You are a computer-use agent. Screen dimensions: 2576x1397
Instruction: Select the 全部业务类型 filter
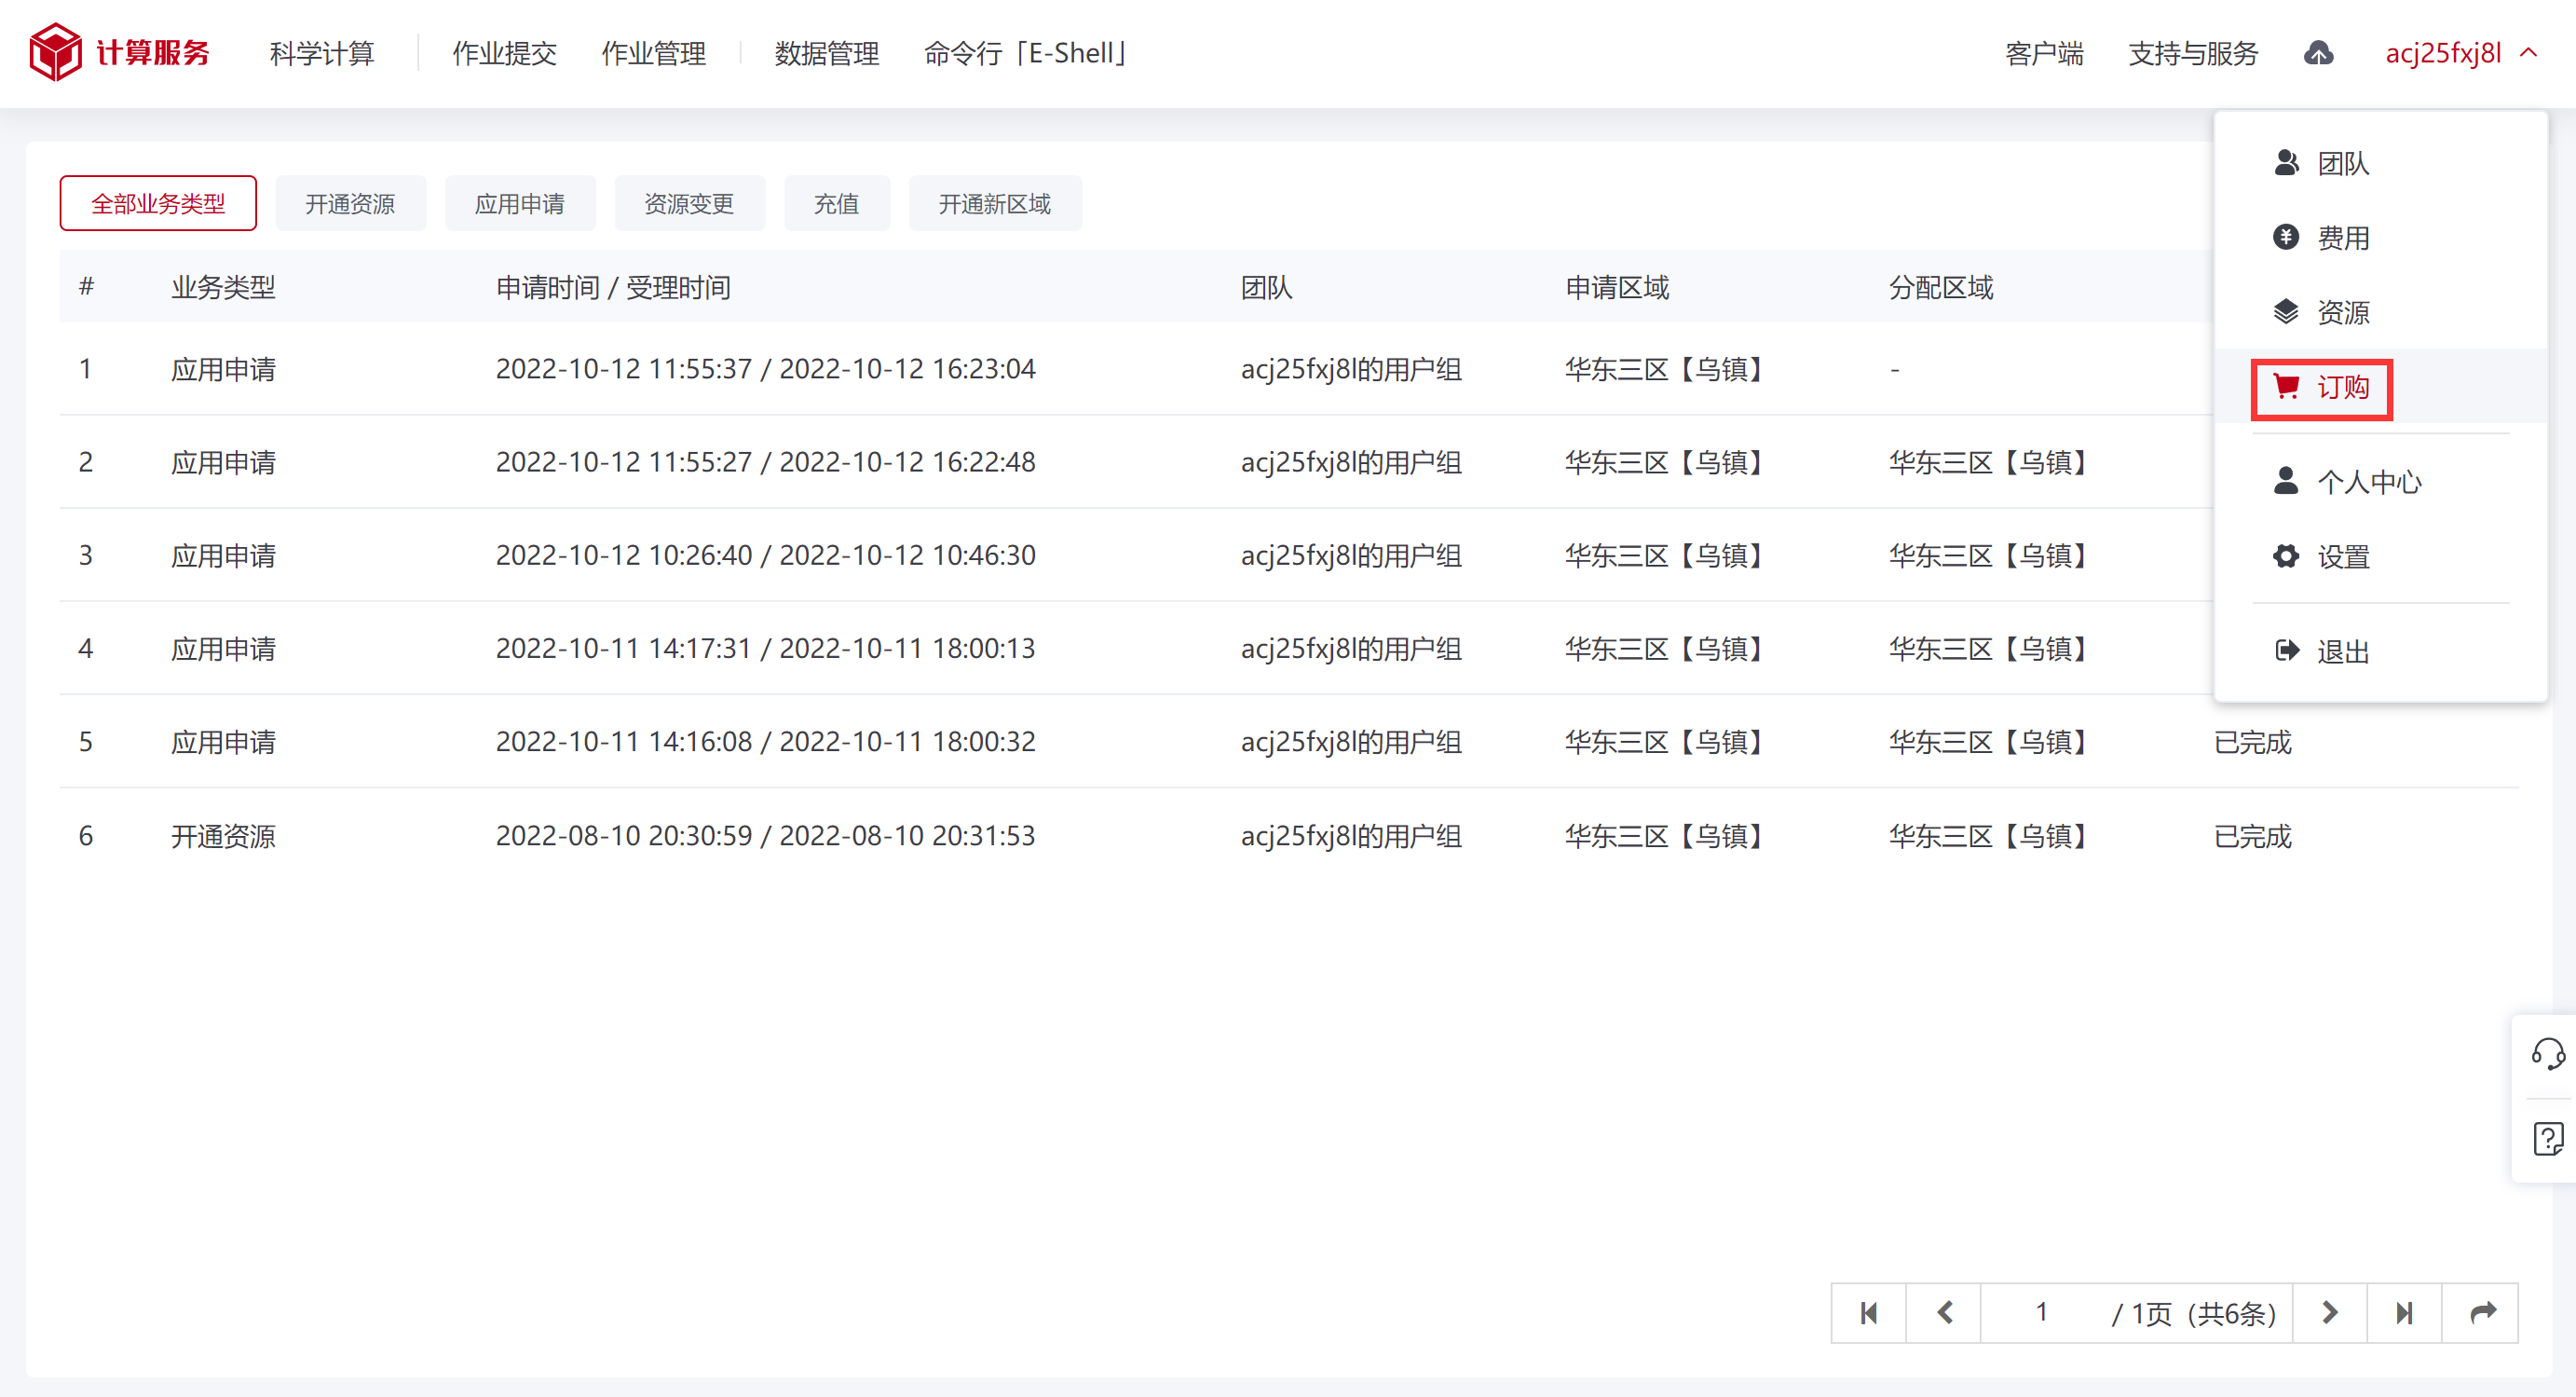click(158, 204)
